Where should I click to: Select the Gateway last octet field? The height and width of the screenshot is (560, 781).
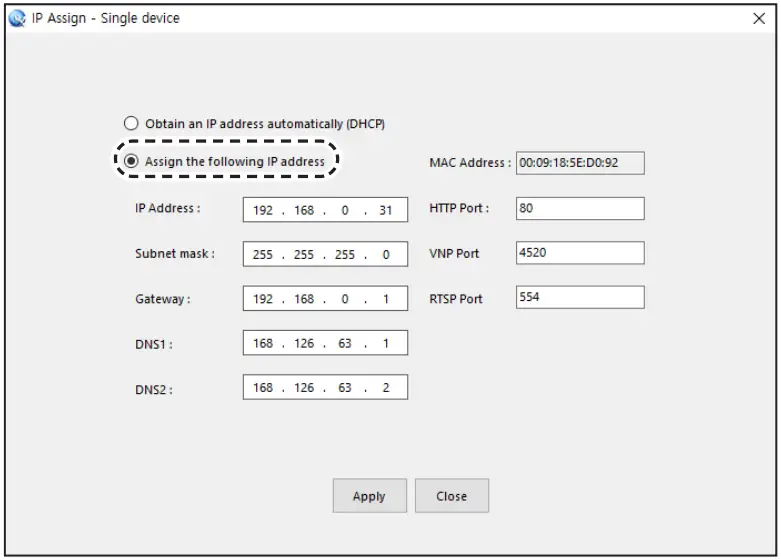coord(386,299)
